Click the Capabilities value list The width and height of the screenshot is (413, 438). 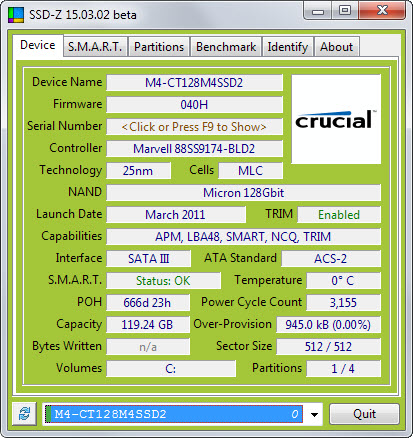243,237
